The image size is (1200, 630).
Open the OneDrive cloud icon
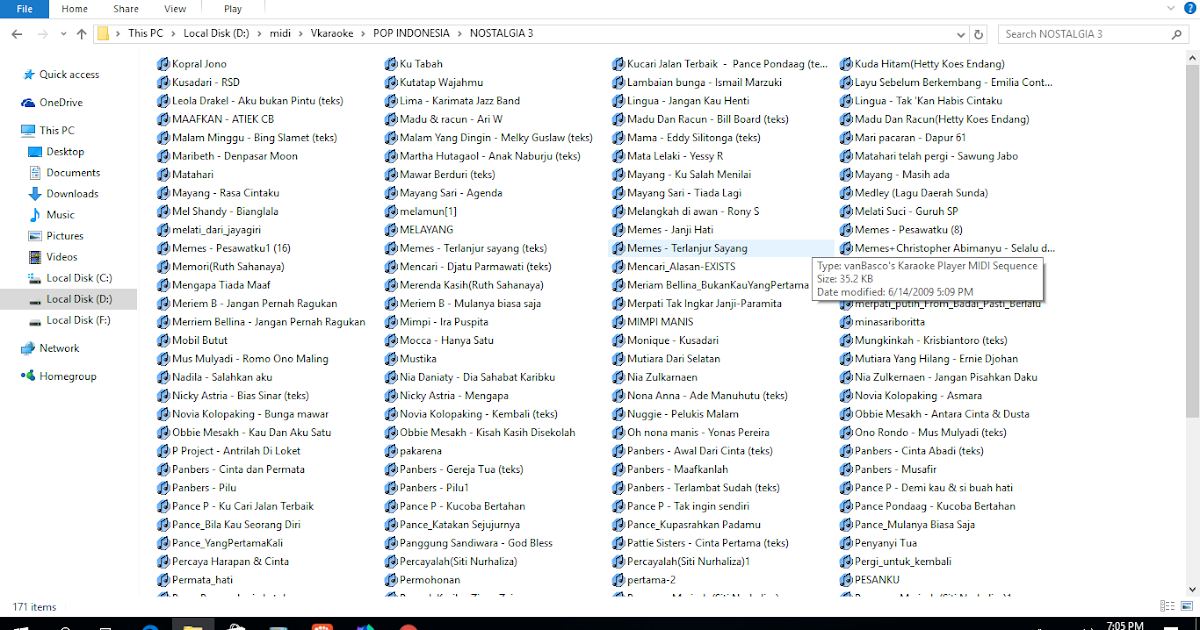coord(28,102)
